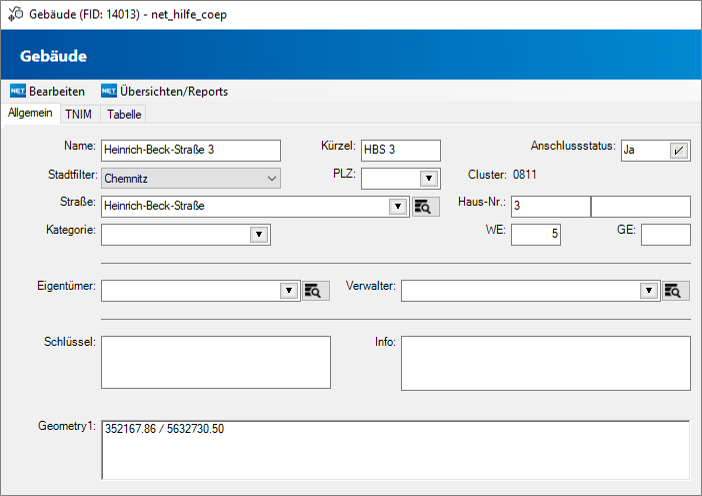
Task: Click the Cluster value 0811
Action: 525,175
